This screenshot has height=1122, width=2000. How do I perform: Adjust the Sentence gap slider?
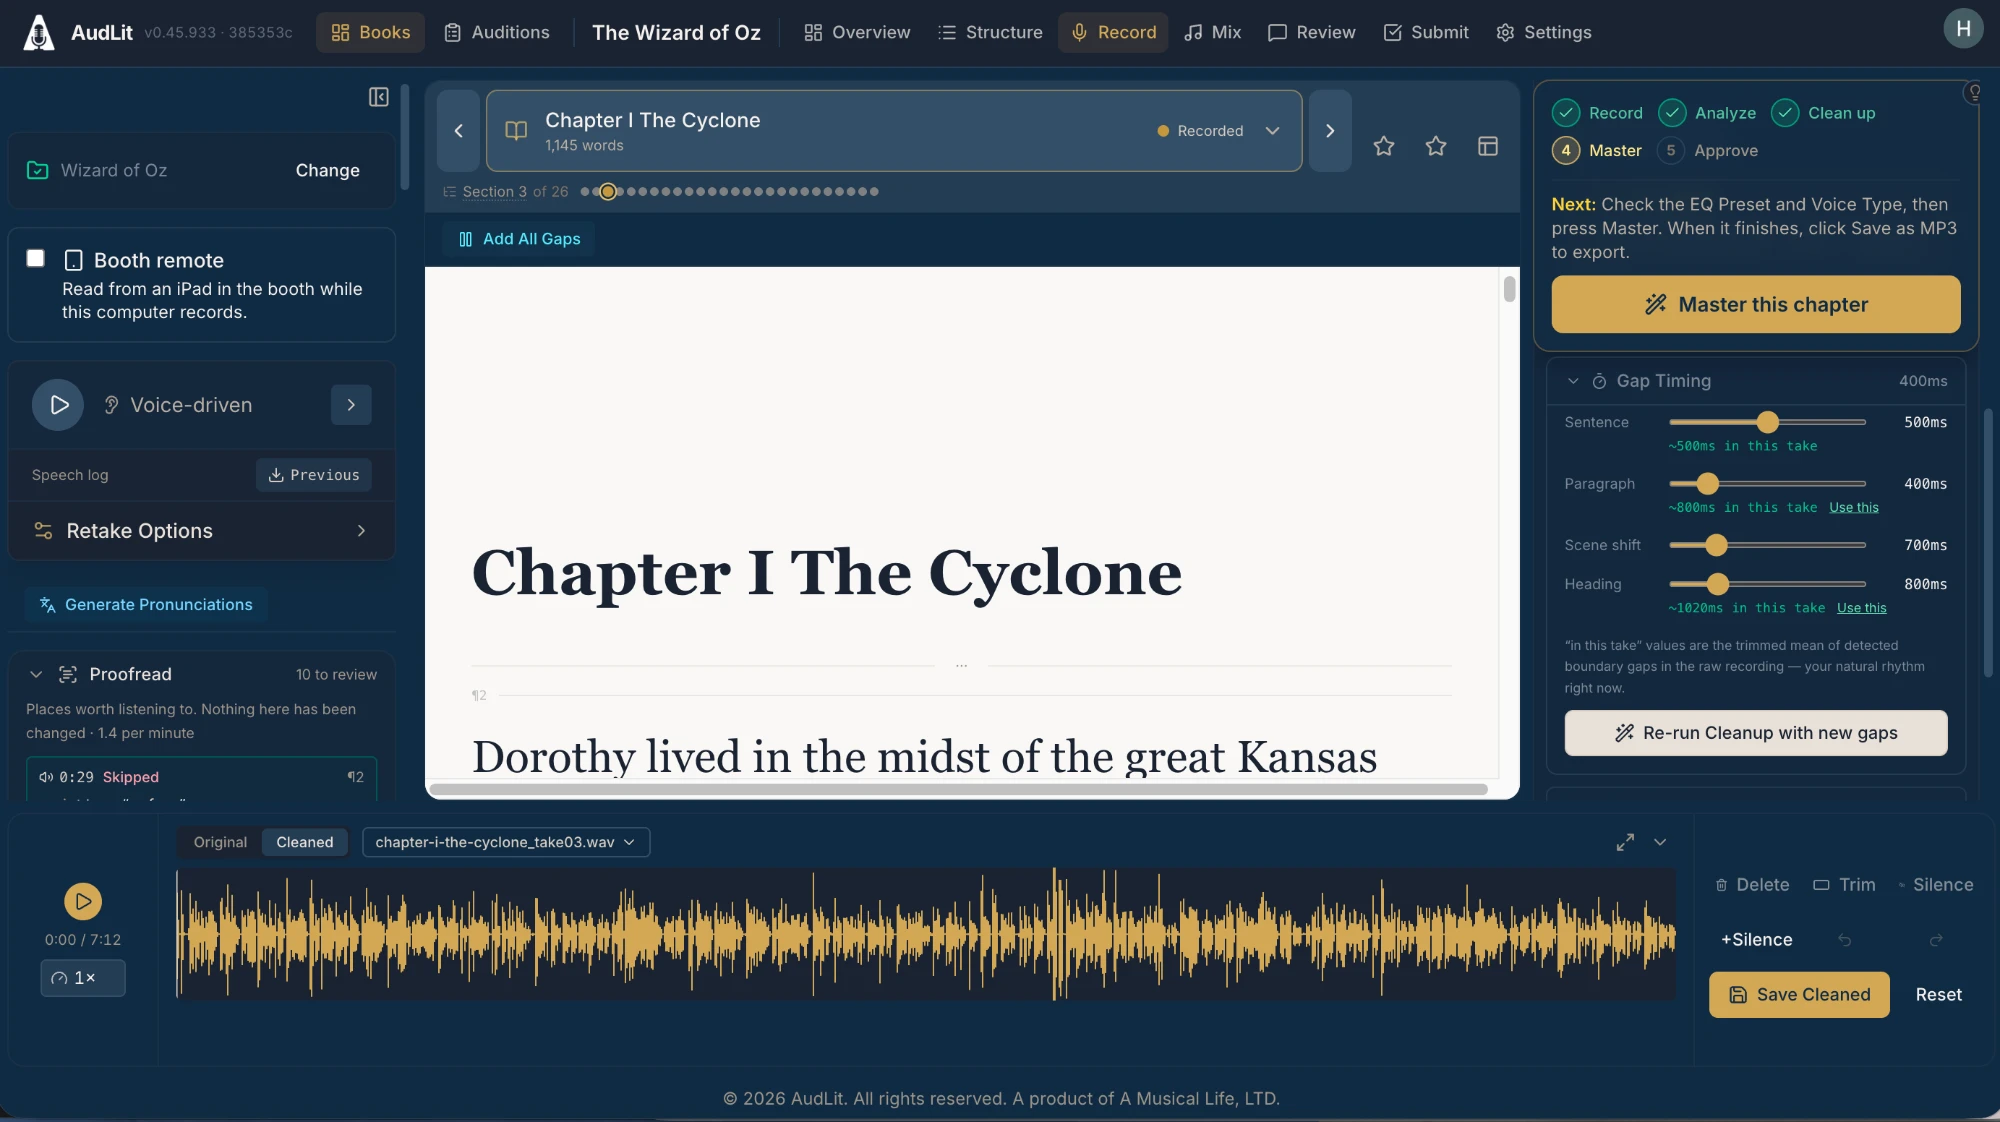[x=1767, y=422]
